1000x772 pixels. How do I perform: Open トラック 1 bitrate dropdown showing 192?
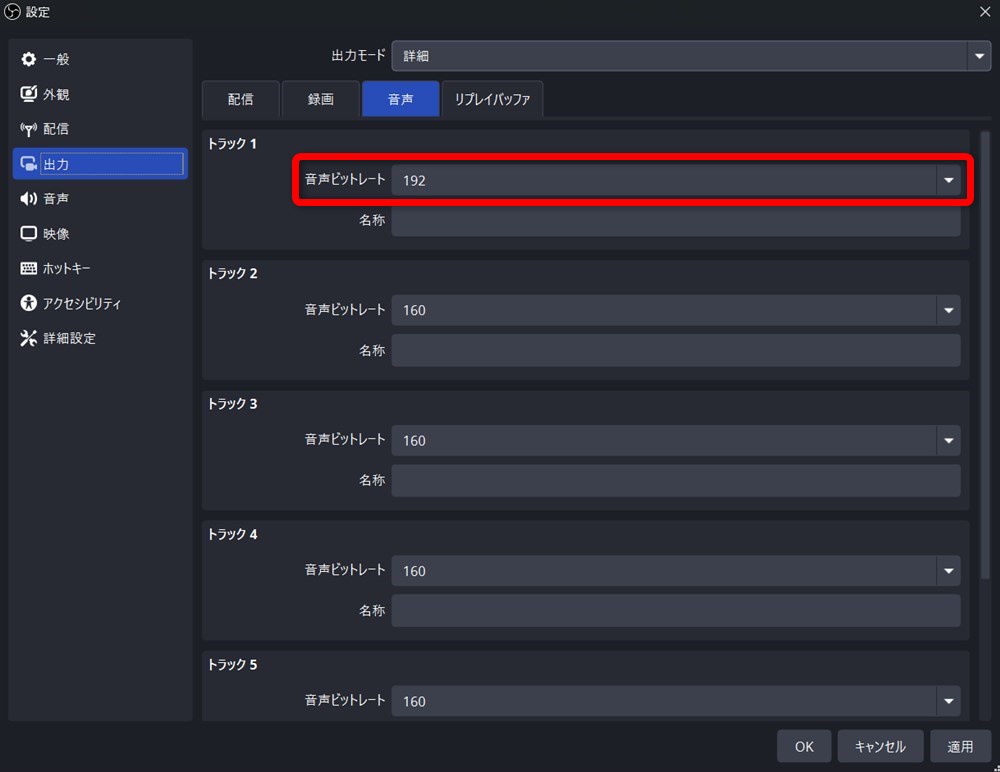(x=676, y=181)
